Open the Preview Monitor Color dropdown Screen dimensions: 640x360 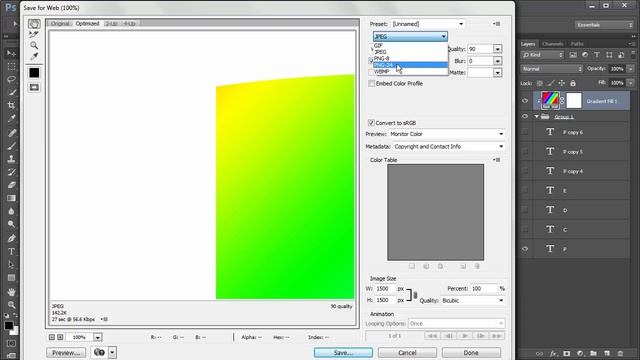(447, 134)
